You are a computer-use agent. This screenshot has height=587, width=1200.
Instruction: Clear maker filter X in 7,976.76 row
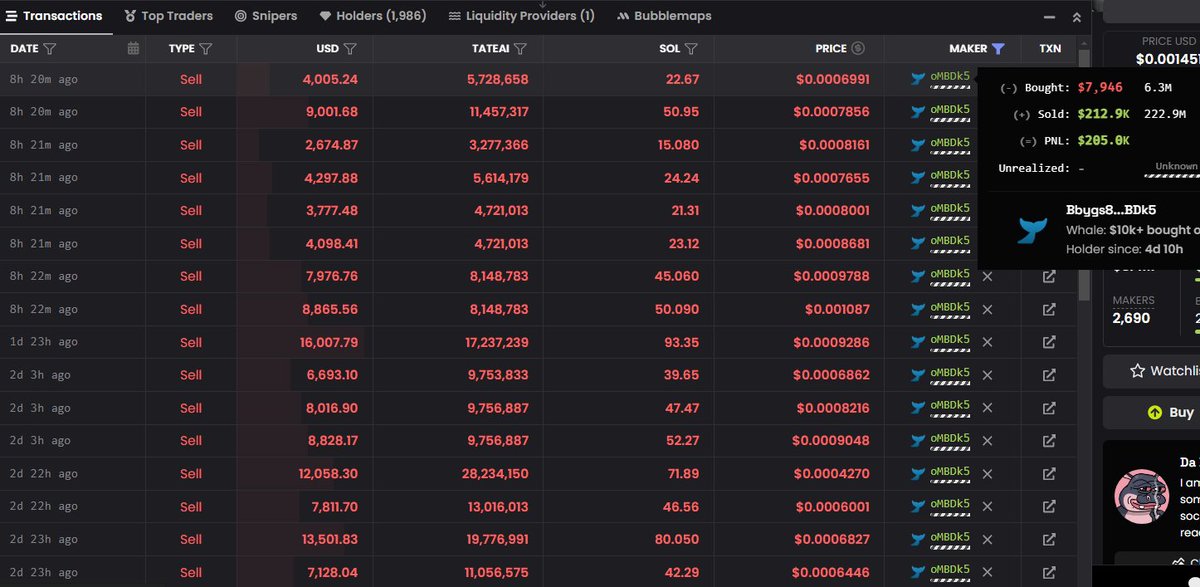[x=987, y=277]
